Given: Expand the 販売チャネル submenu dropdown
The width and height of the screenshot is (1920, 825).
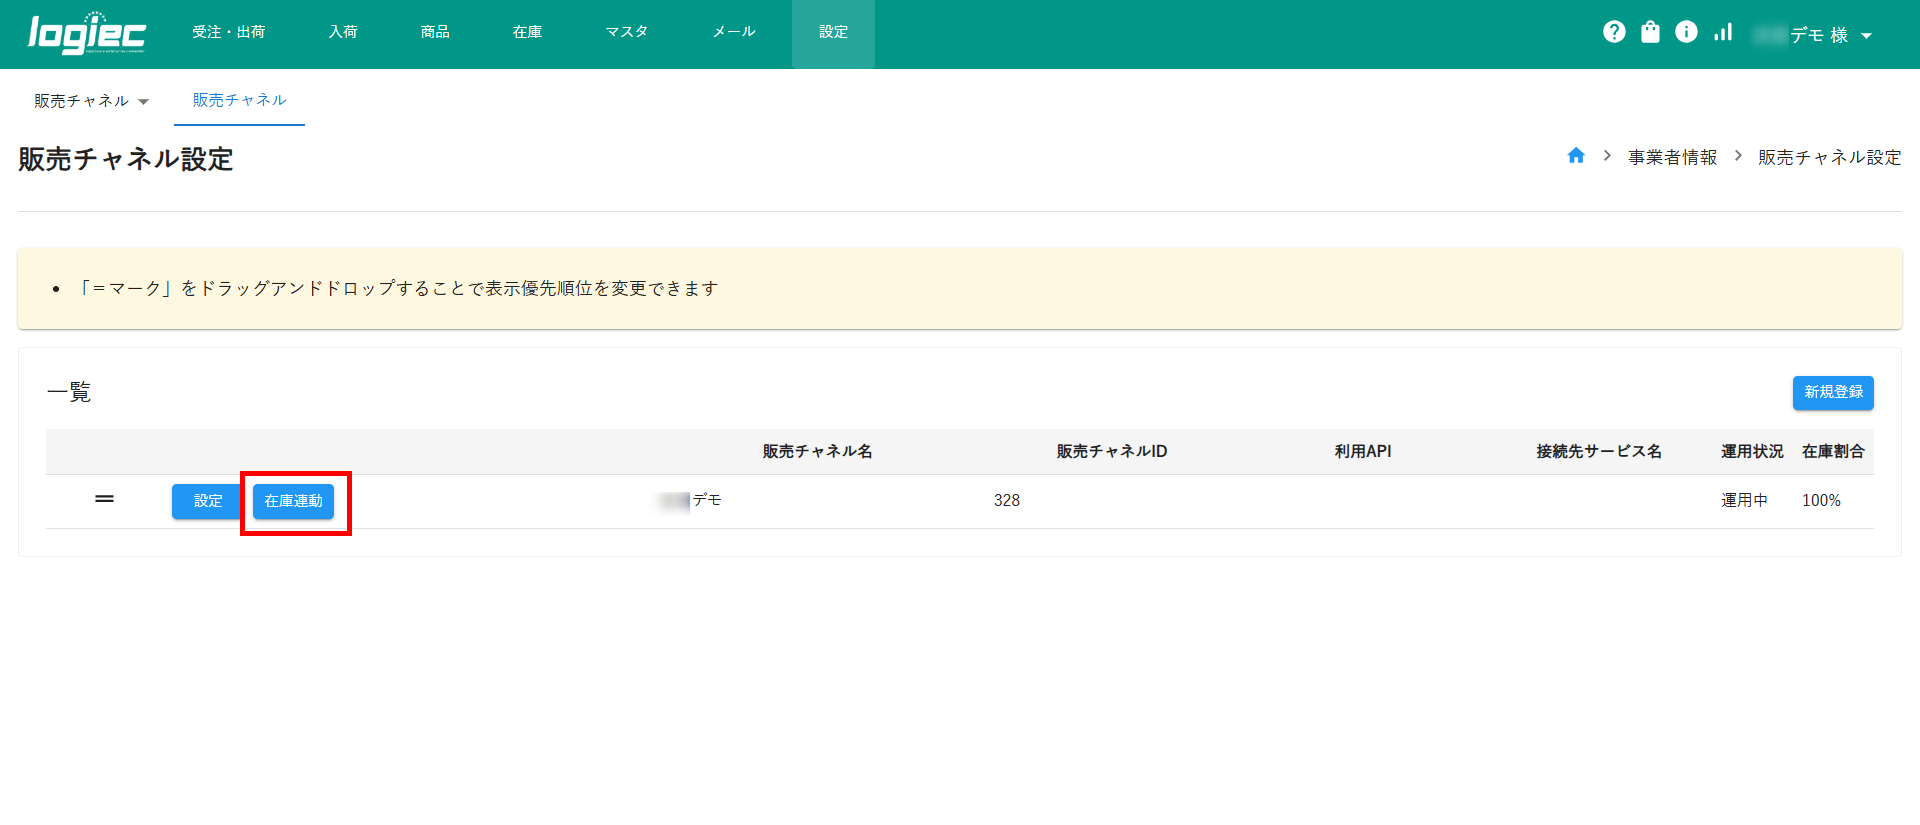Looking at the screenshot, I should [x=91, y=101].
